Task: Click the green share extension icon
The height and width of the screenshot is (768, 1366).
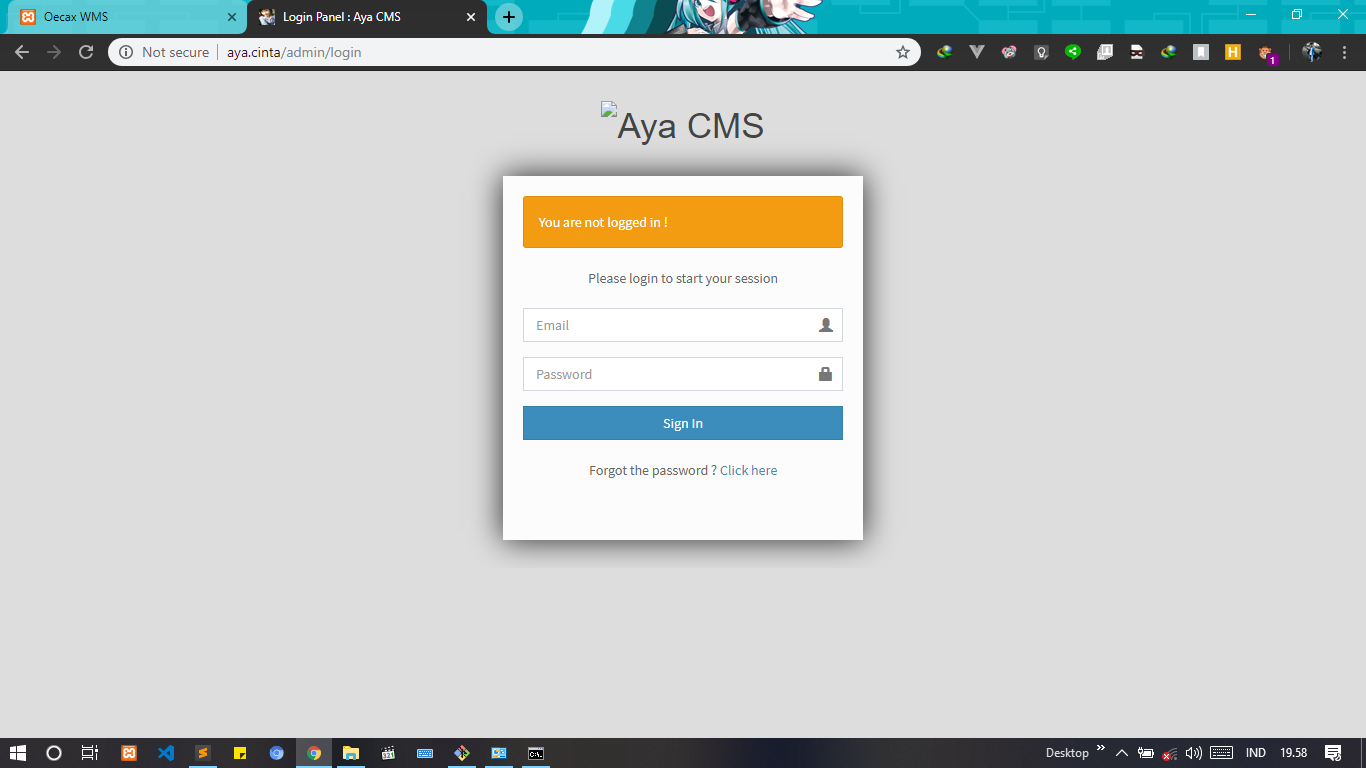Action: click(1073, 52)
